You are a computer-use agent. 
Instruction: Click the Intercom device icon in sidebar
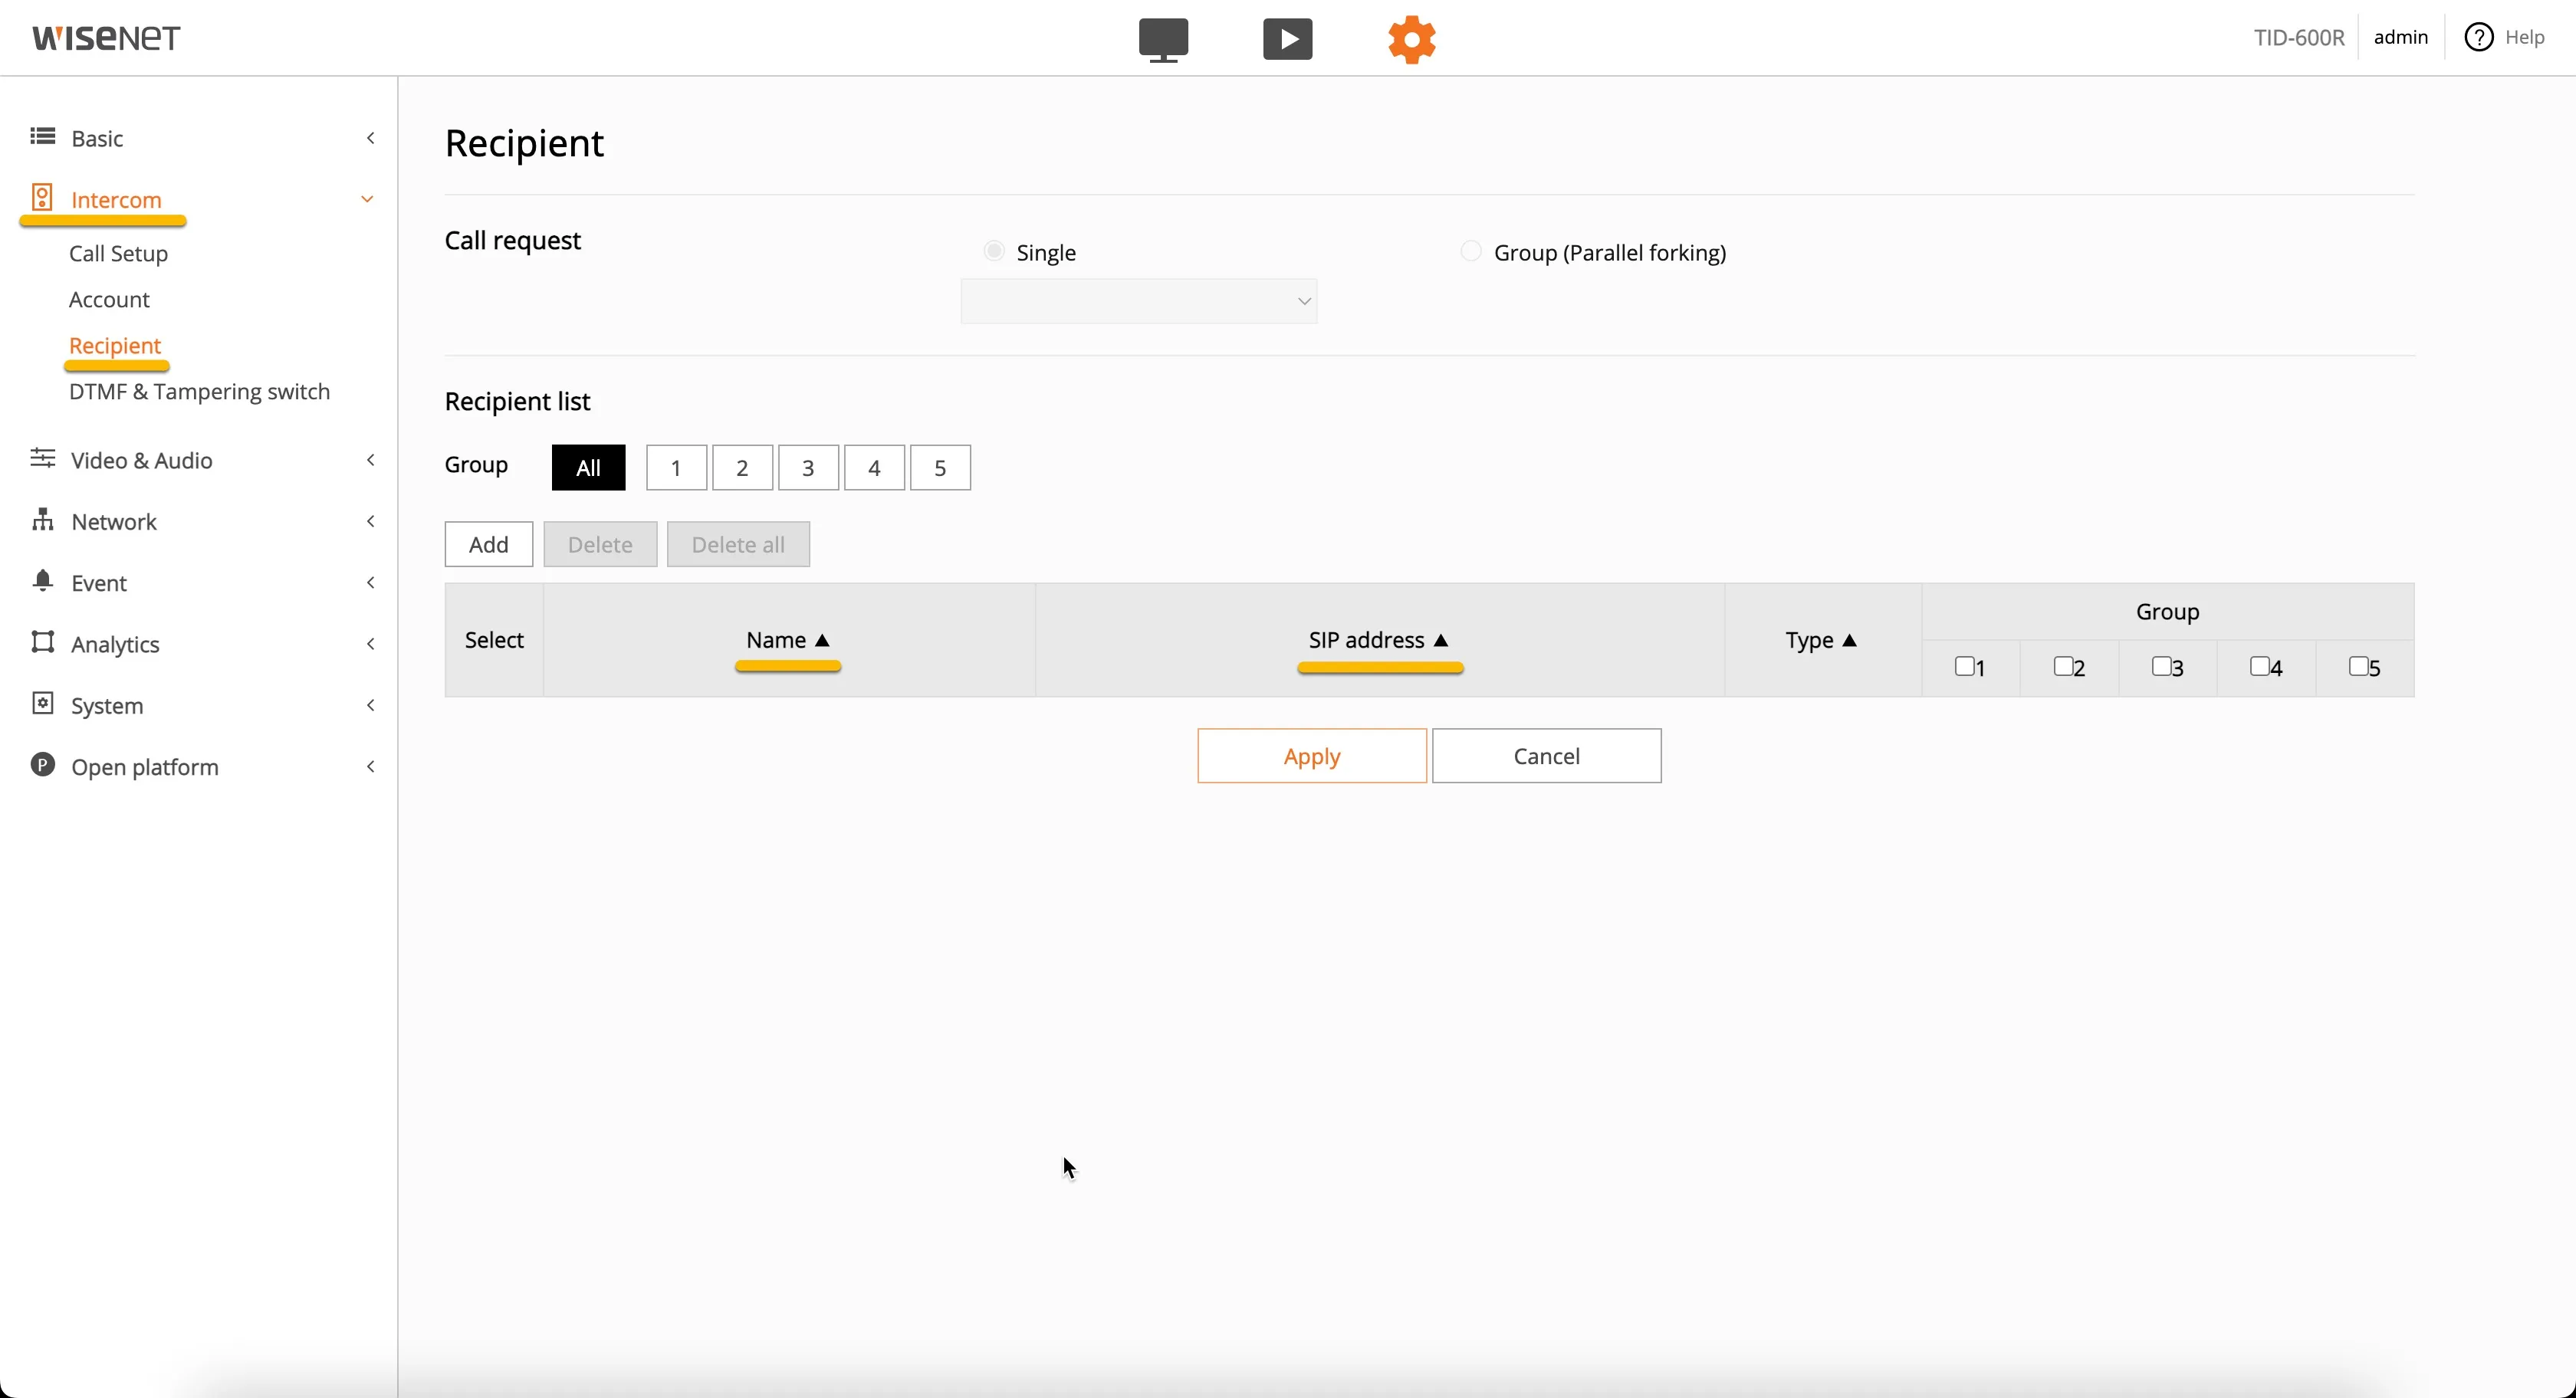[x=42, y=197]
